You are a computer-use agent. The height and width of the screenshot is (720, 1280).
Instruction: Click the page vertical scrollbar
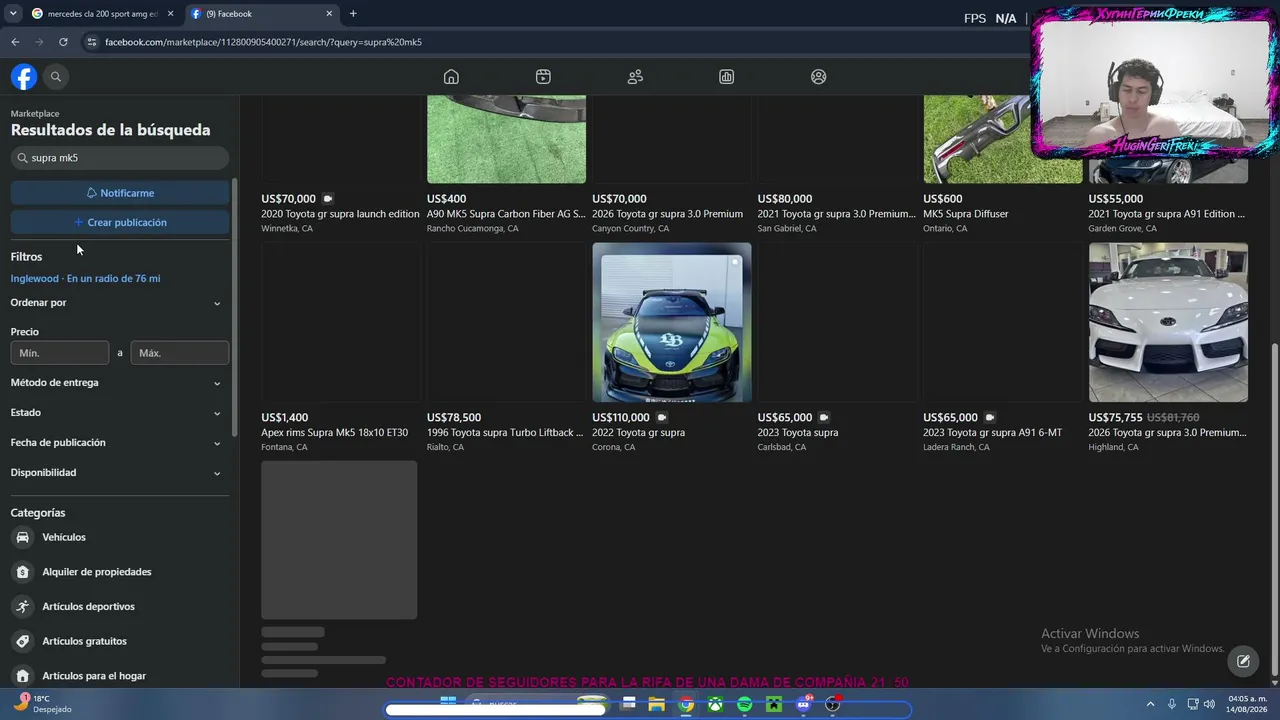[1274, 508]
